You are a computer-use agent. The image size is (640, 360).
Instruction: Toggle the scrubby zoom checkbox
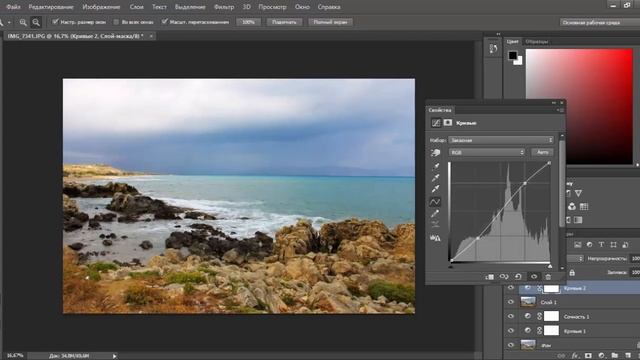tap(164, 22)
